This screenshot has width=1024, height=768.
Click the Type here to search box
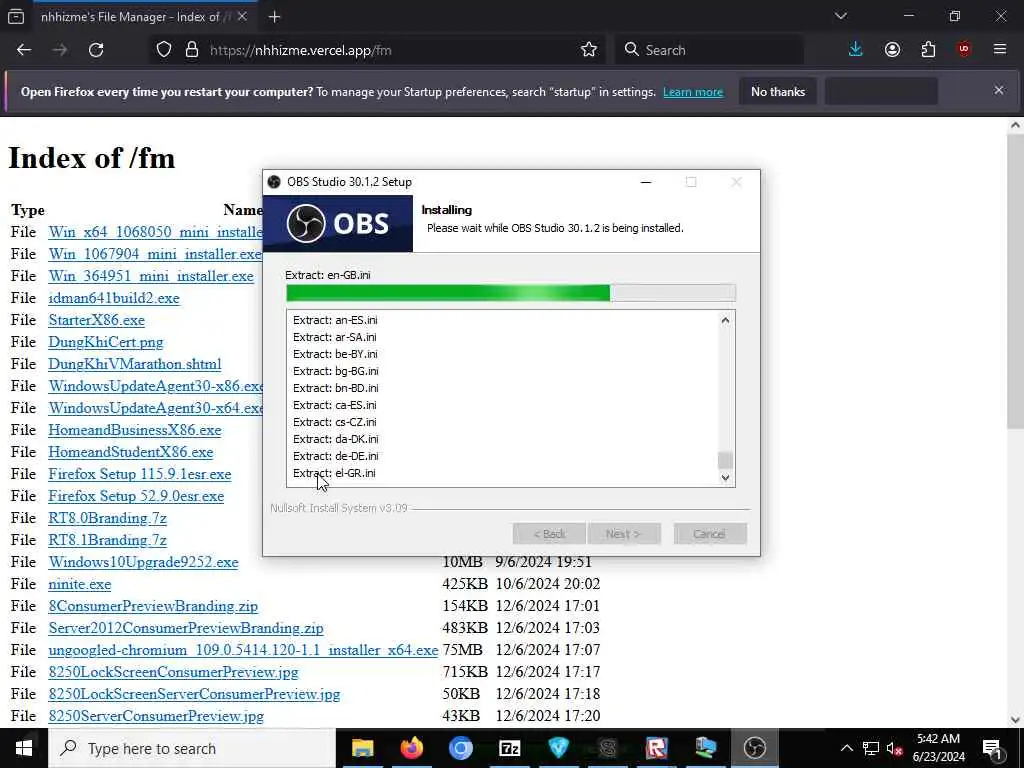pos(192,748)
